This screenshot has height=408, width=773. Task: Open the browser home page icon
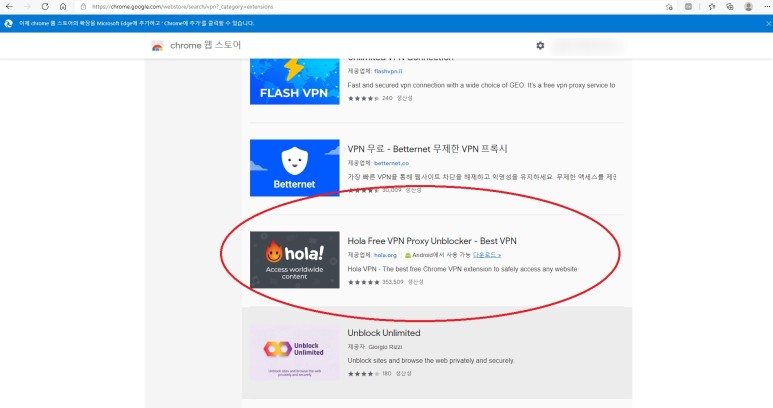63,7
